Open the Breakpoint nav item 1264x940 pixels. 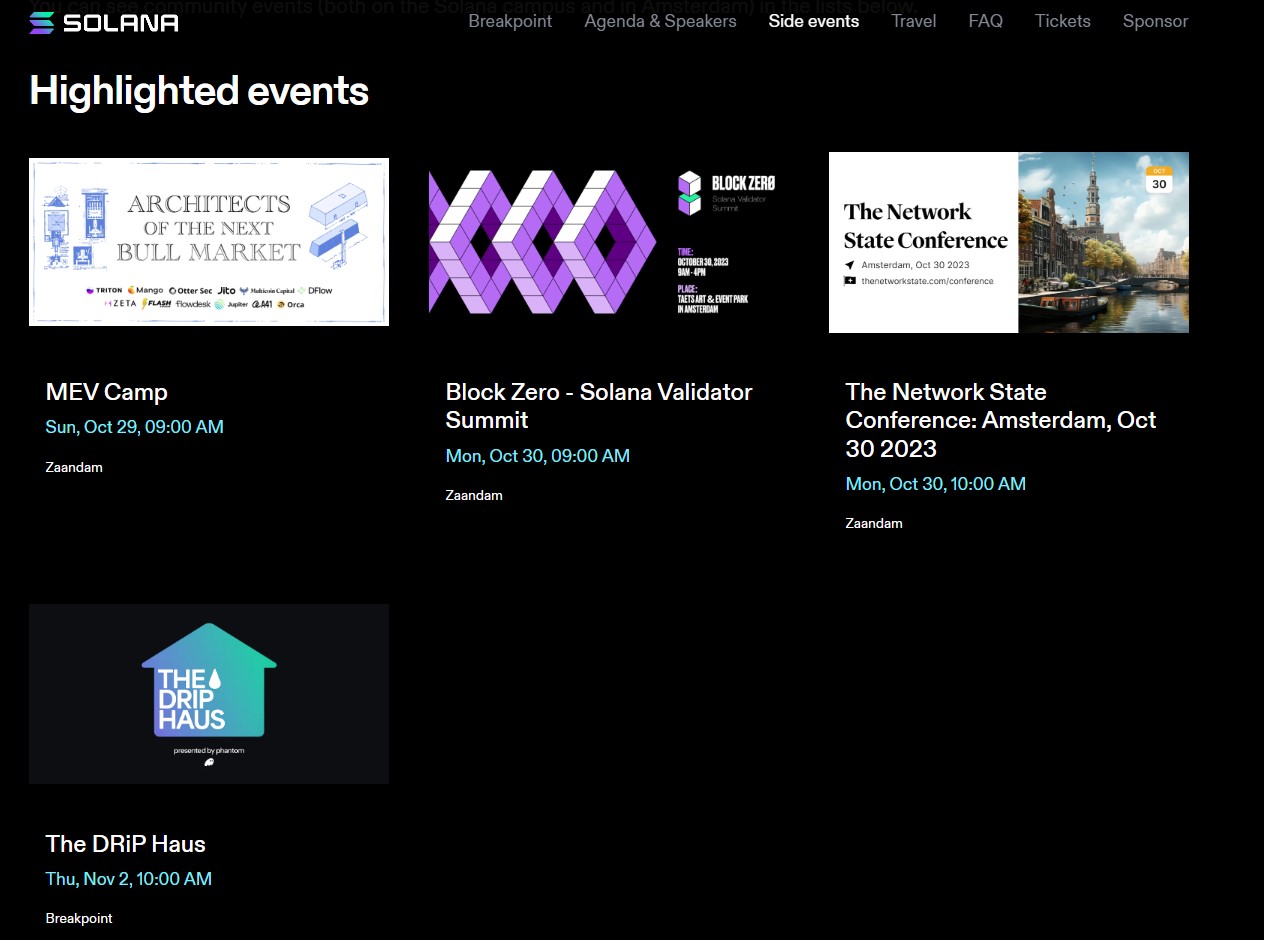click(510, 21)
